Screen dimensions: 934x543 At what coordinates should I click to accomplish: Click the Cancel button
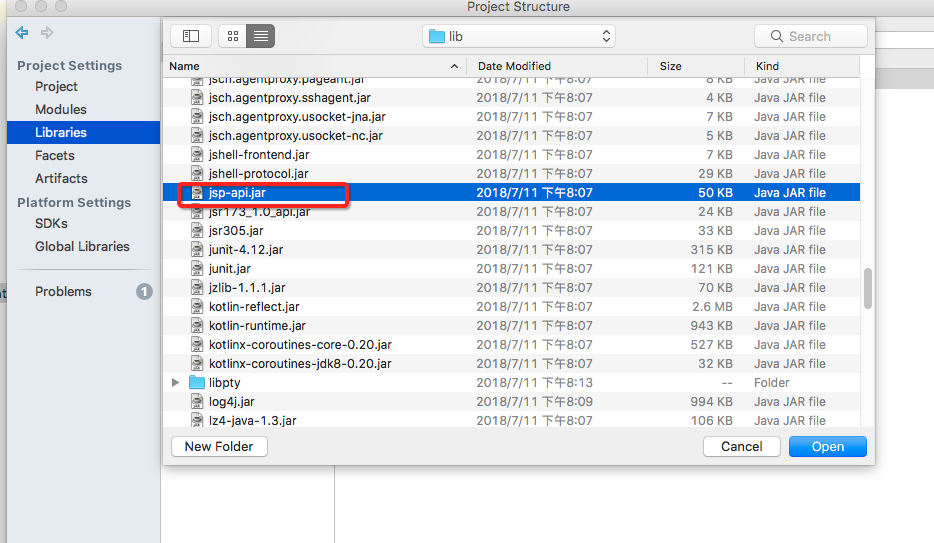[x=742, y=447]
